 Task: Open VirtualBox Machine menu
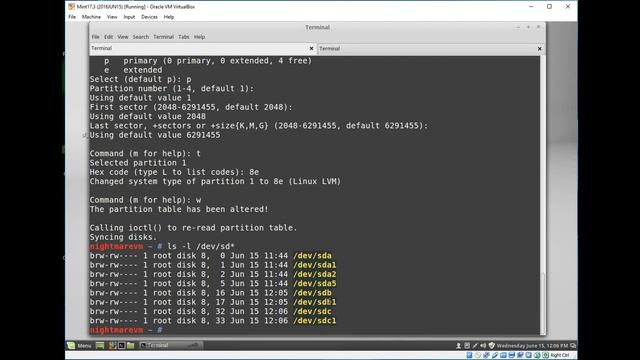[x=91, y=17]
